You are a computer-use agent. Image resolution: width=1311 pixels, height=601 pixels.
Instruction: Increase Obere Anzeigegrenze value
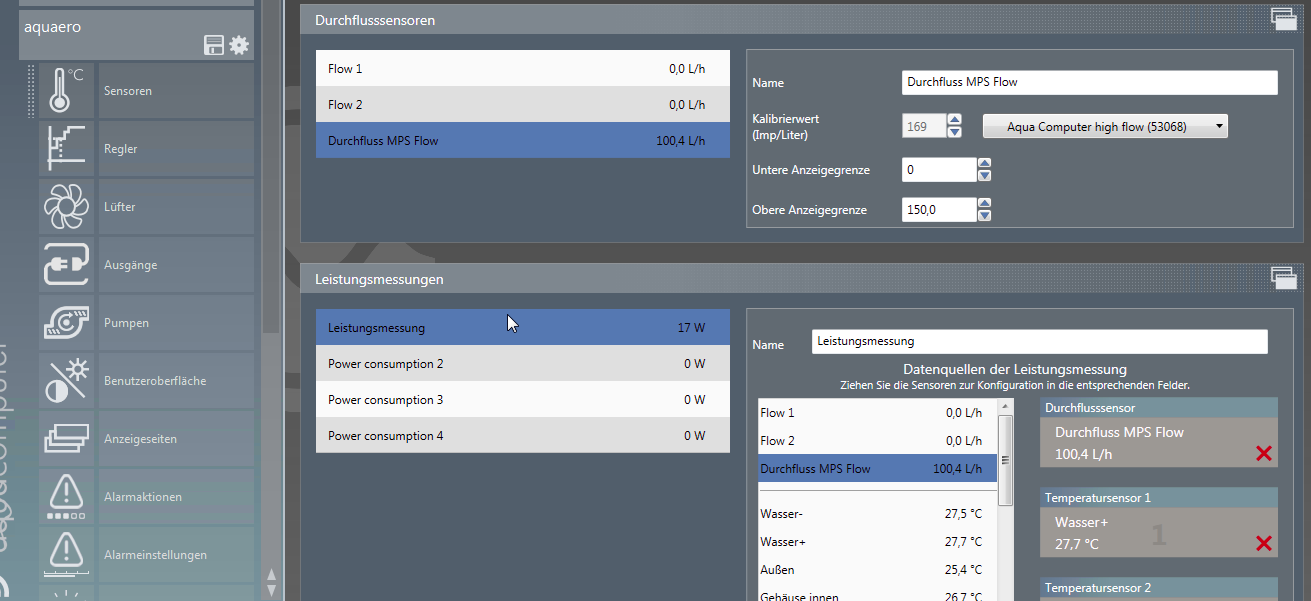coord(984,204)
